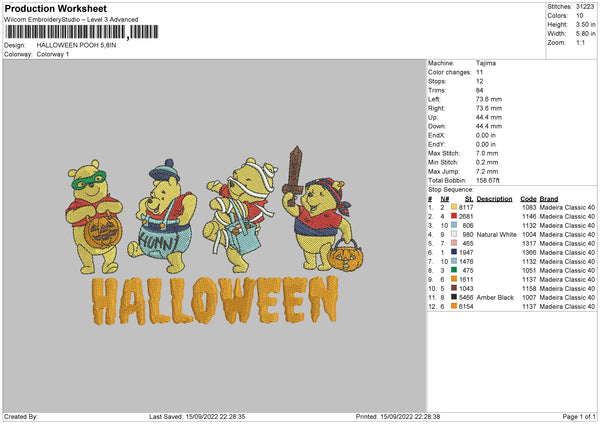Screen dimensions: 600x424
Task: Select the Amber Black color swatch
Action: pos(455,298)
